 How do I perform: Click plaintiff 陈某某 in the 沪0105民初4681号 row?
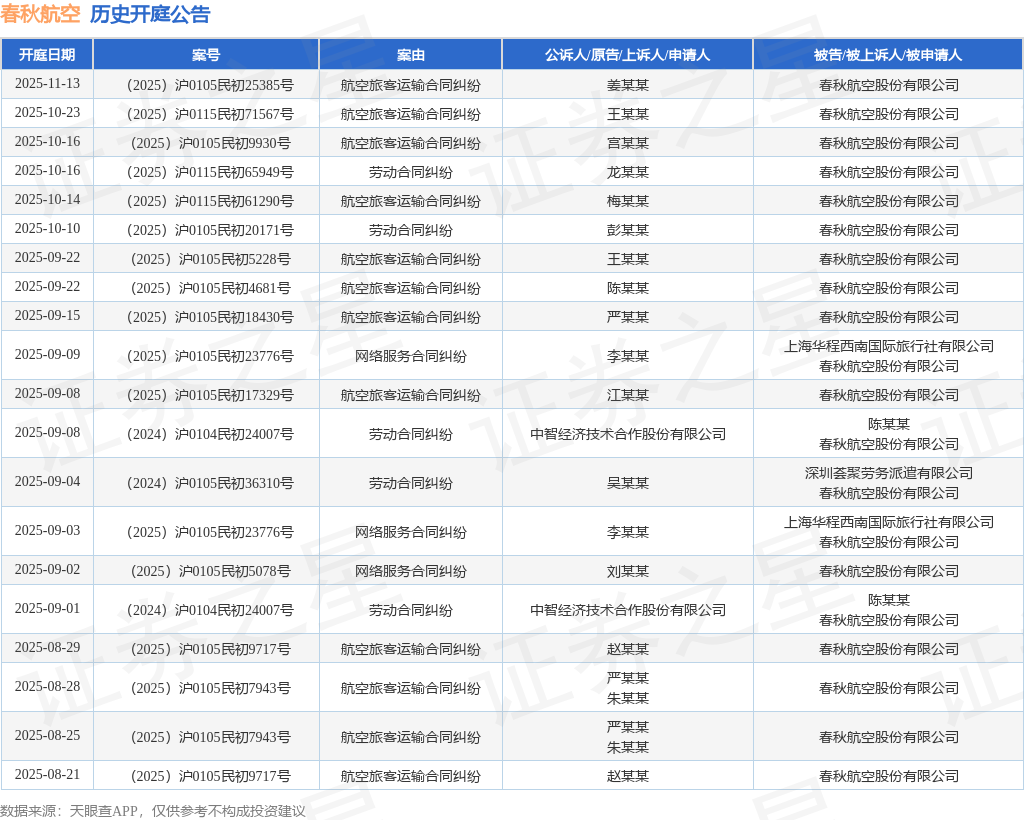(x=628, y=288)
